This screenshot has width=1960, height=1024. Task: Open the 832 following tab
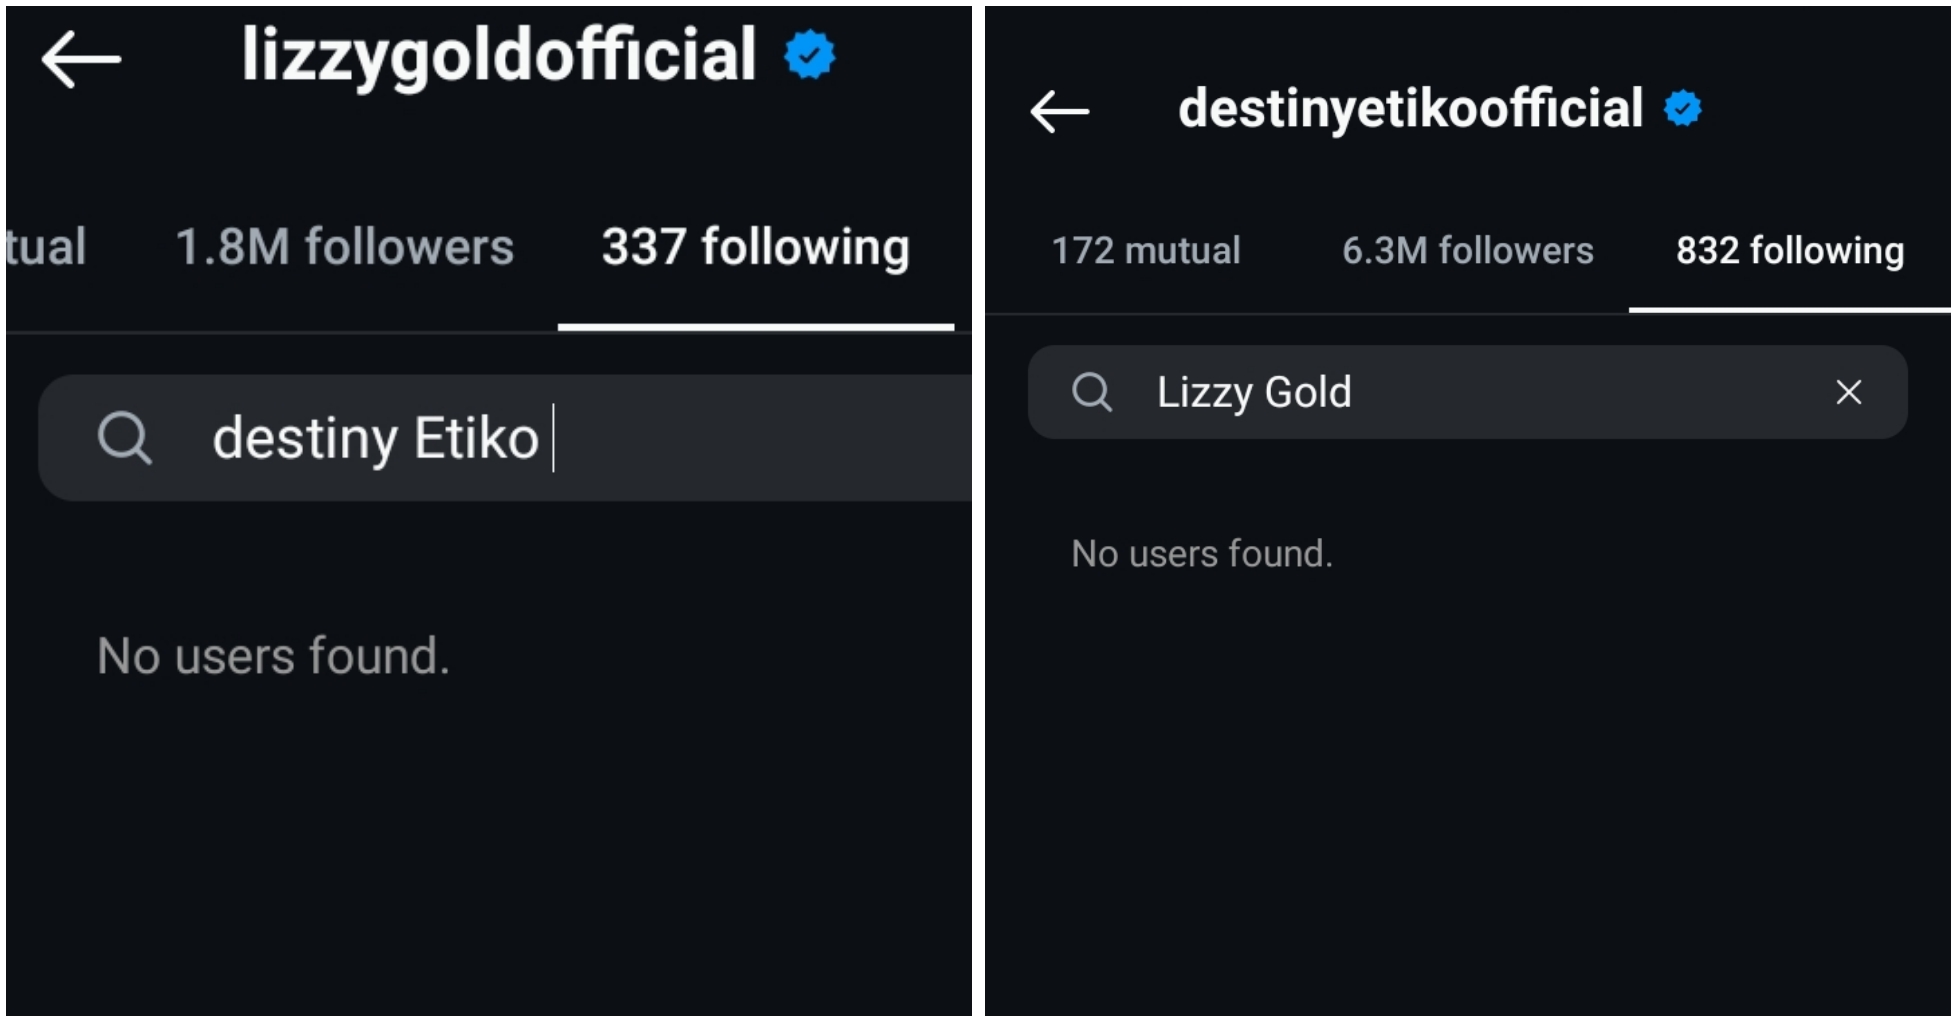[1789, 251]
